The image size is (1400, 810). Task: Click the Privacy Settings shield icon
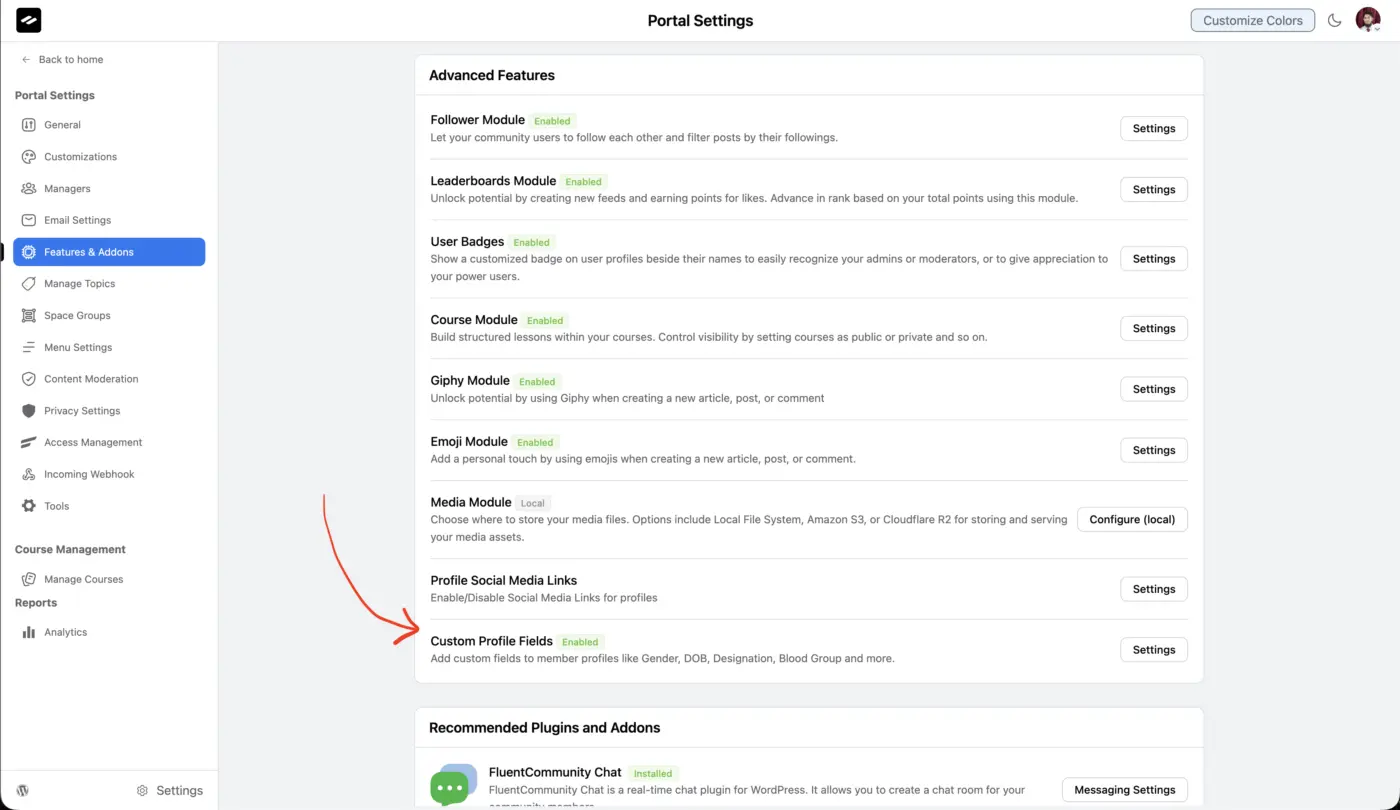pos(28,411)
